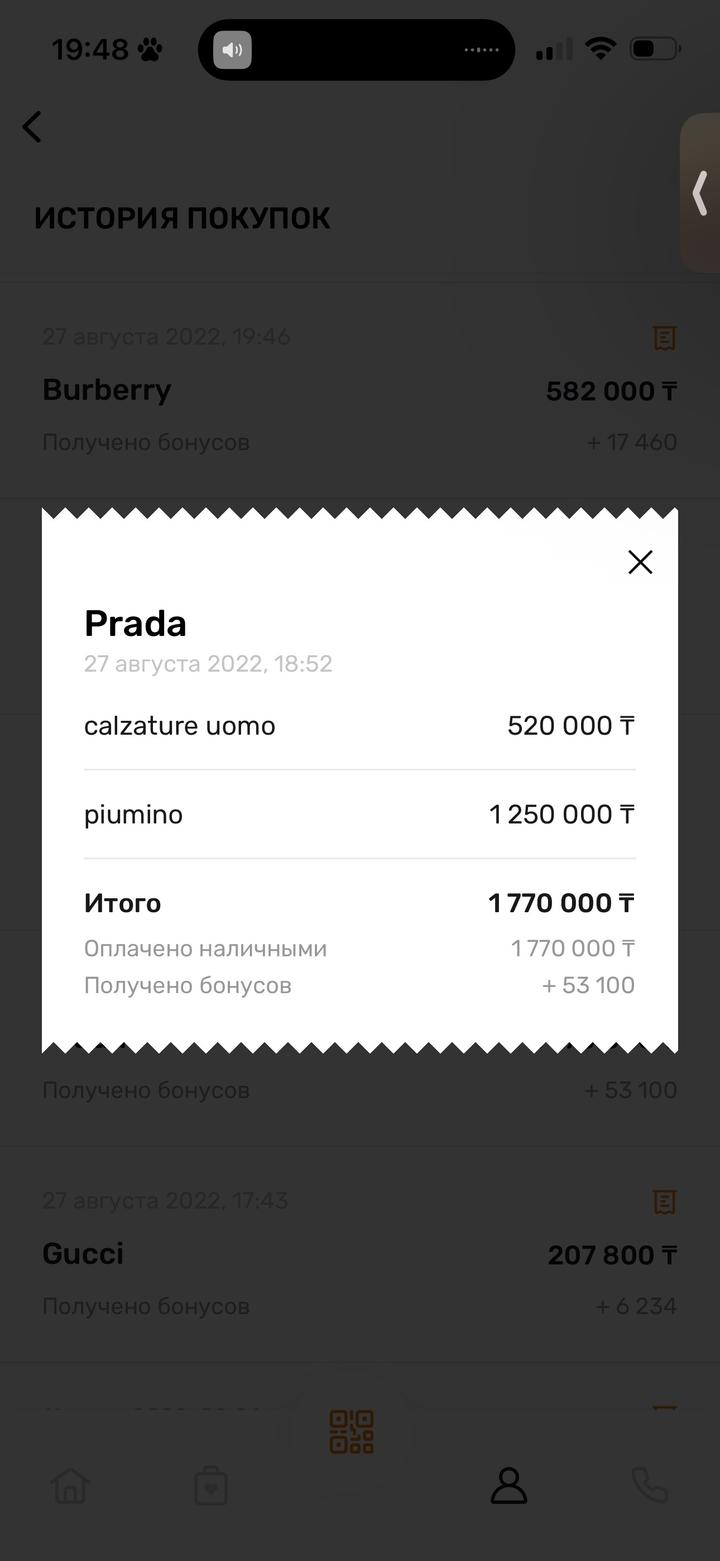The width and height of the screenshot is (720, 1561).
Task: Tap the Prada receipt title
Action: (135, 624)
